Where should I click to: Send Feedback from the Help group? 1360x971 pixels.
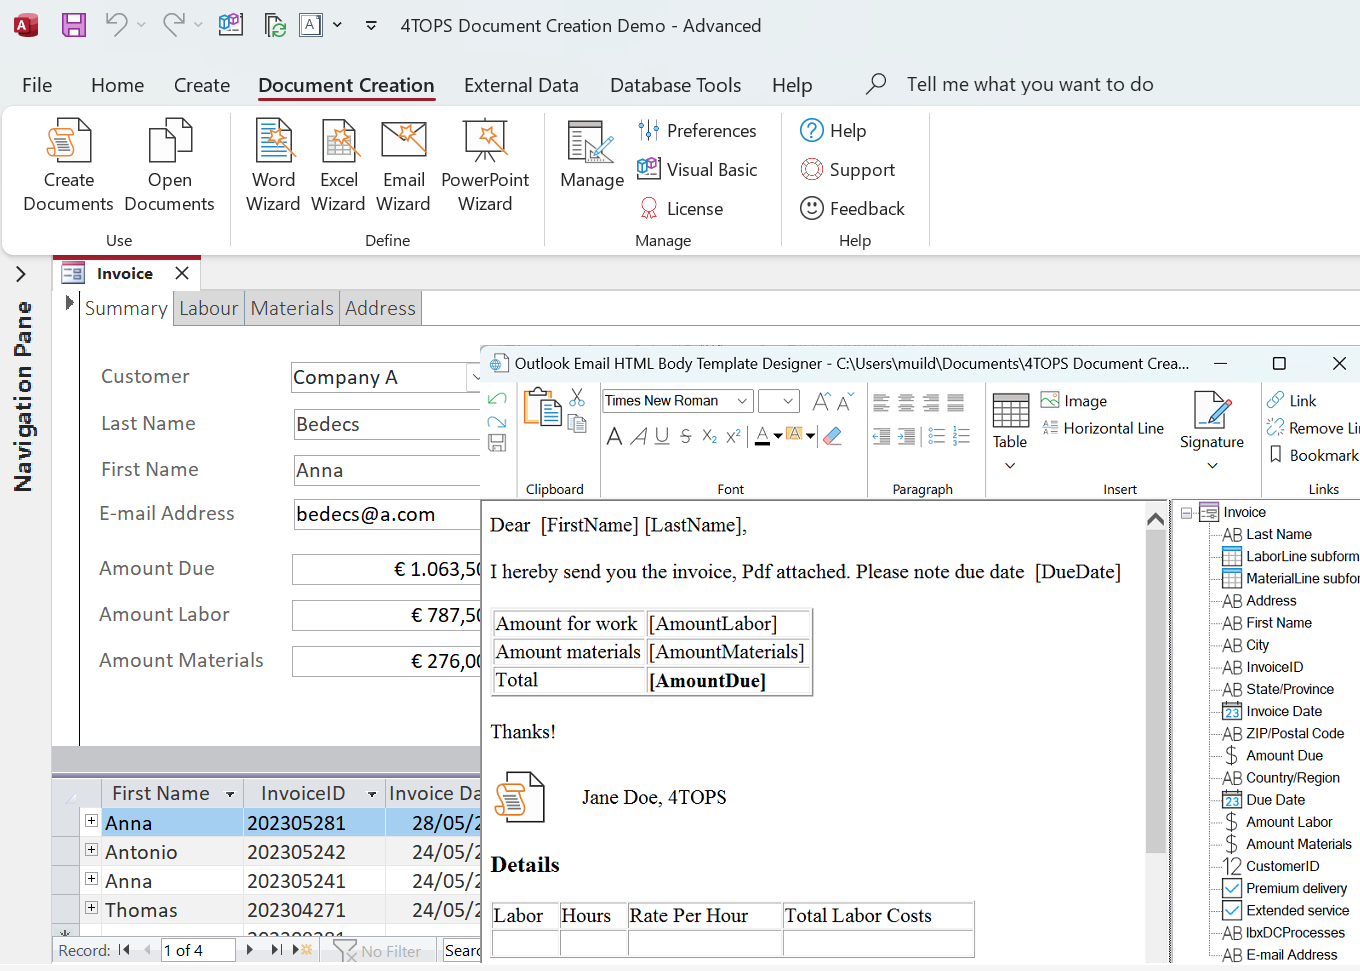click(x=852, y=209)
